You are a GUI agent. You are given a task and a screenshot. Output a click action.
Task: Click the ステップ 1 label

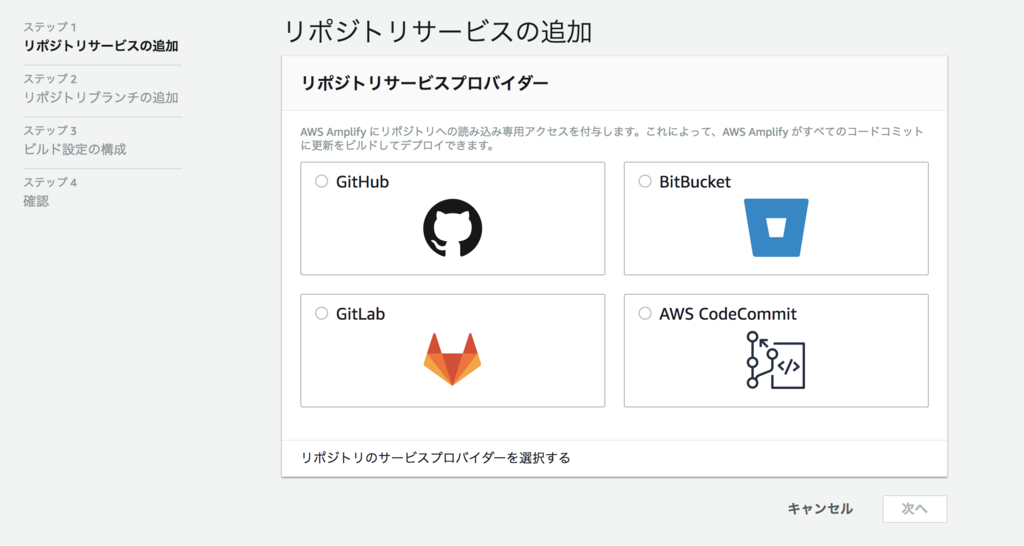50,27
